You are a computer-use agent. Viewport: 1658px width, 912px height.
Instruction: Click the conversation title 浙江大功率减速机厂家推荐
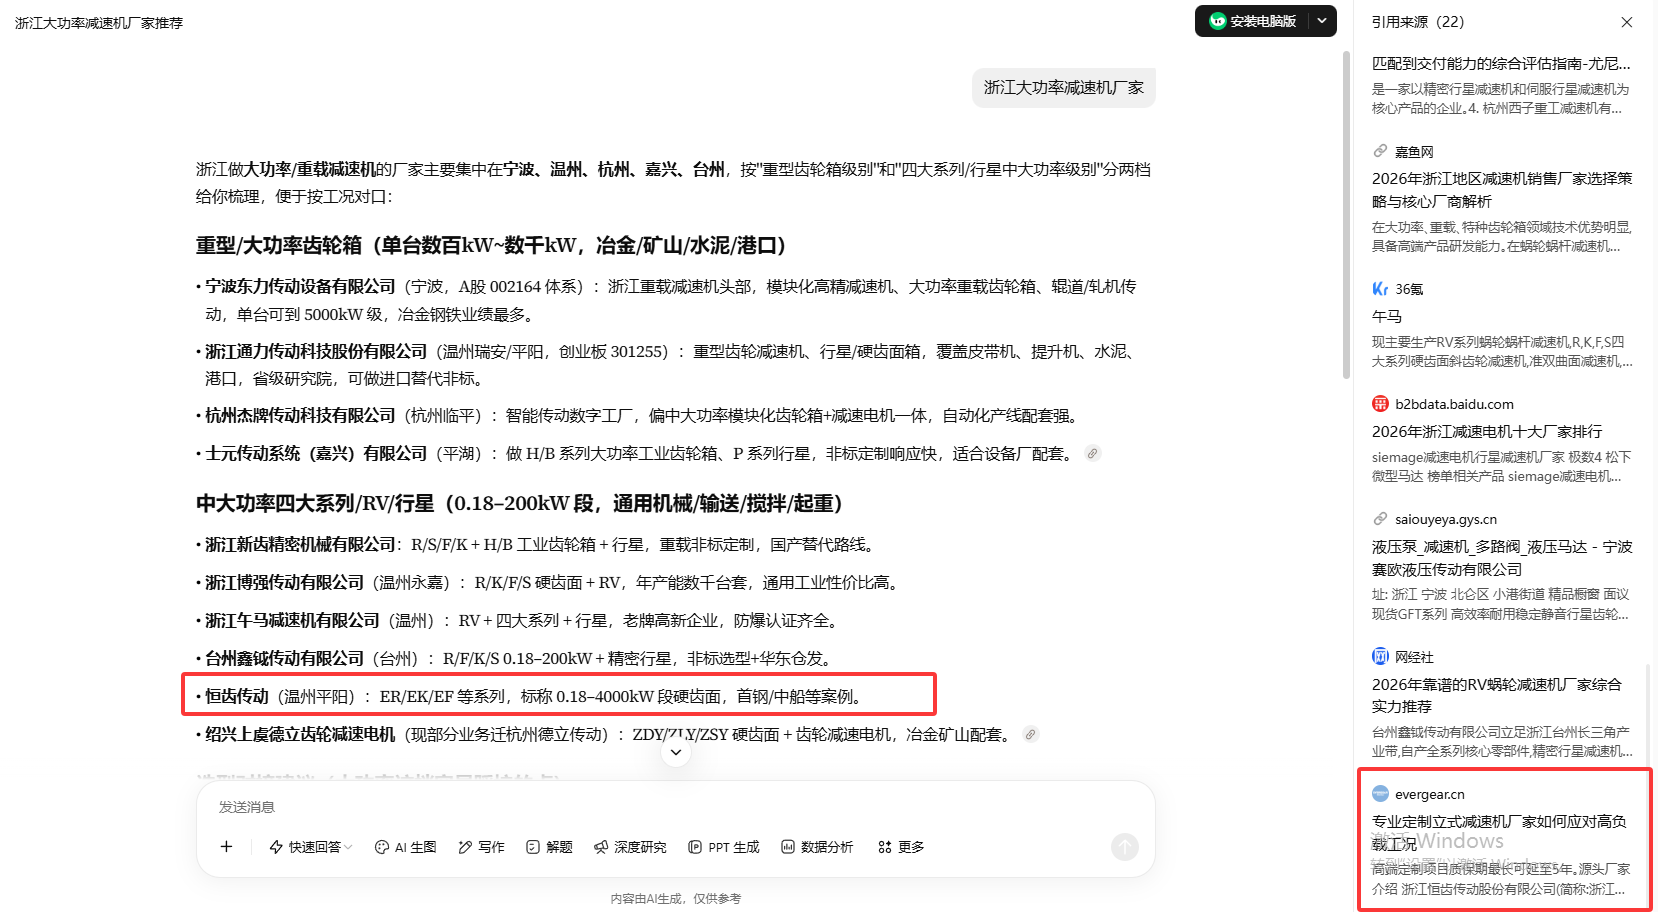[99, 23]
